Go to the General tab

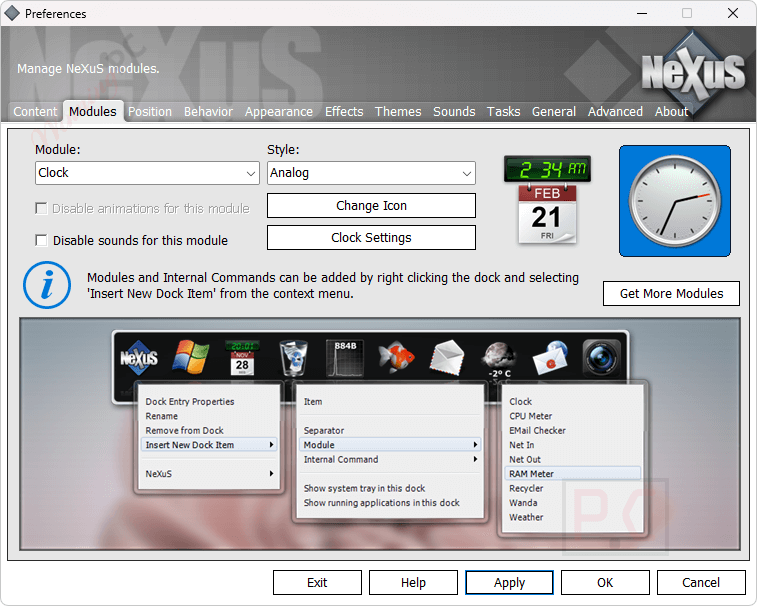click(554, 112)
